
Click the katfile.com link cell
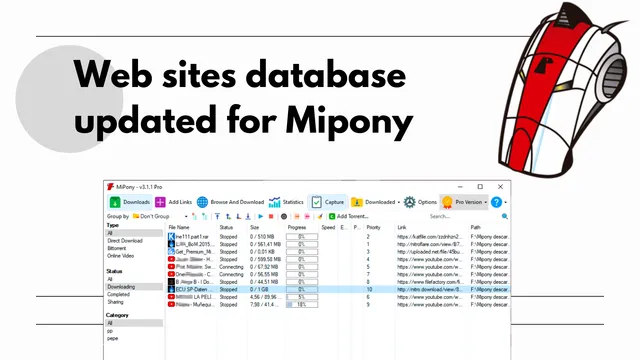430,237
